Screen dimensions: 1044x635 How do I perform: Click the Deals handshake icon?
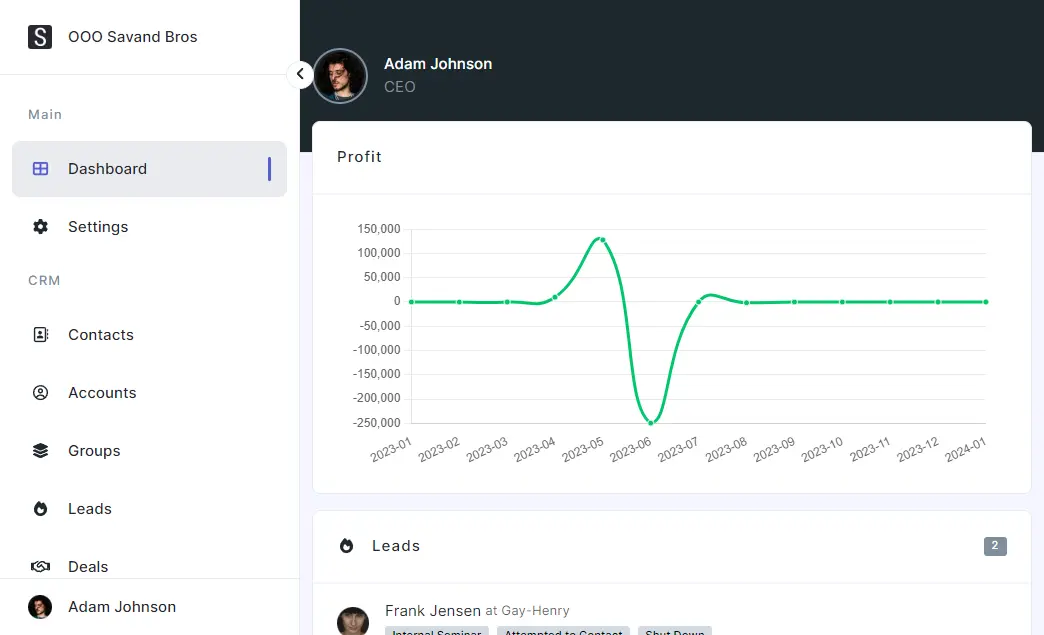(x=41, y=566)
